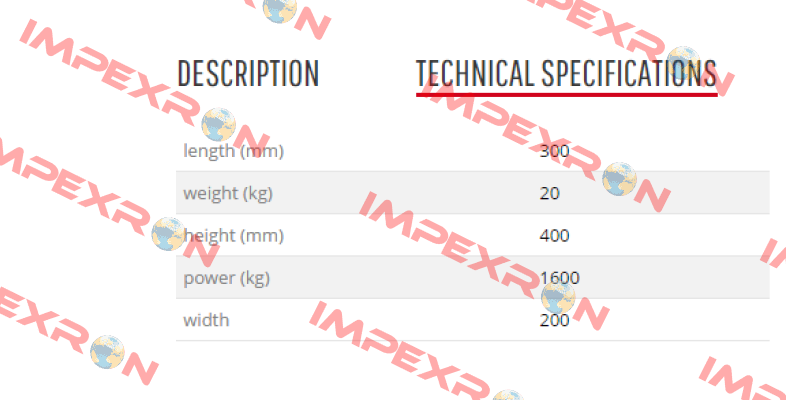
Task: Click the globe icon beside height label
Action: pos(168,234)
